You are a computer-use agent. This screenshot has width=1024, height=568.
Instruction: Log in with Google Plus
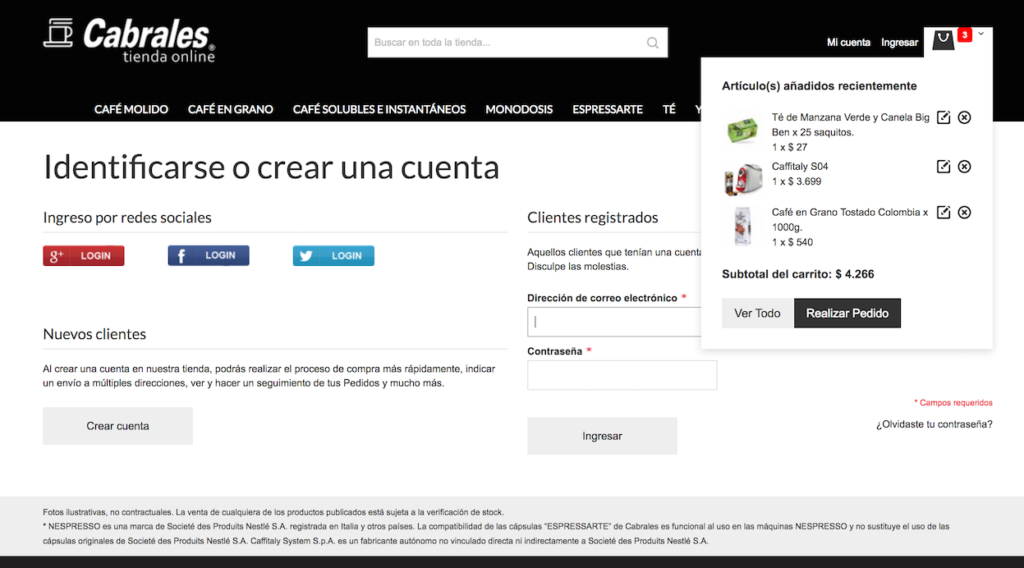[x=84, y=256]
